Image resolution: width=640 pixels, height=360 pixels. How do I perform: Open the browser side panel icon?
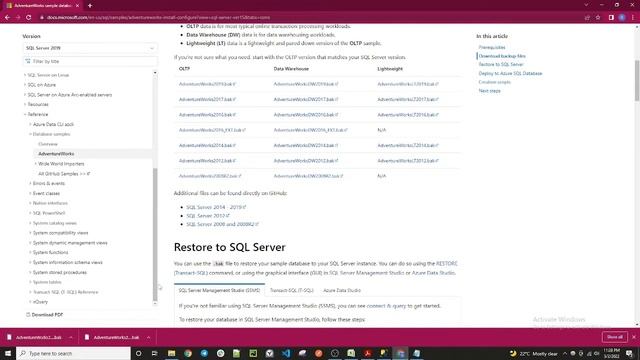(611, 18)
